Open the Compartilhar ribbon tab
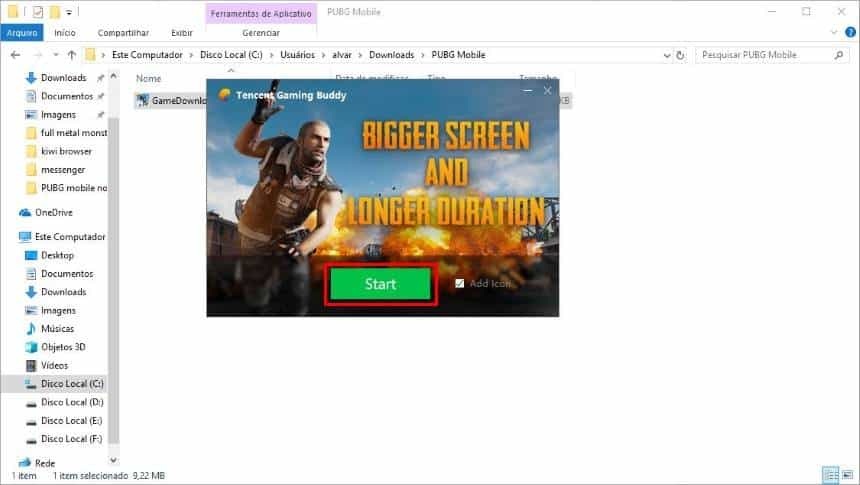This screenshot has width=860, height=485. (x=123, y=33)
